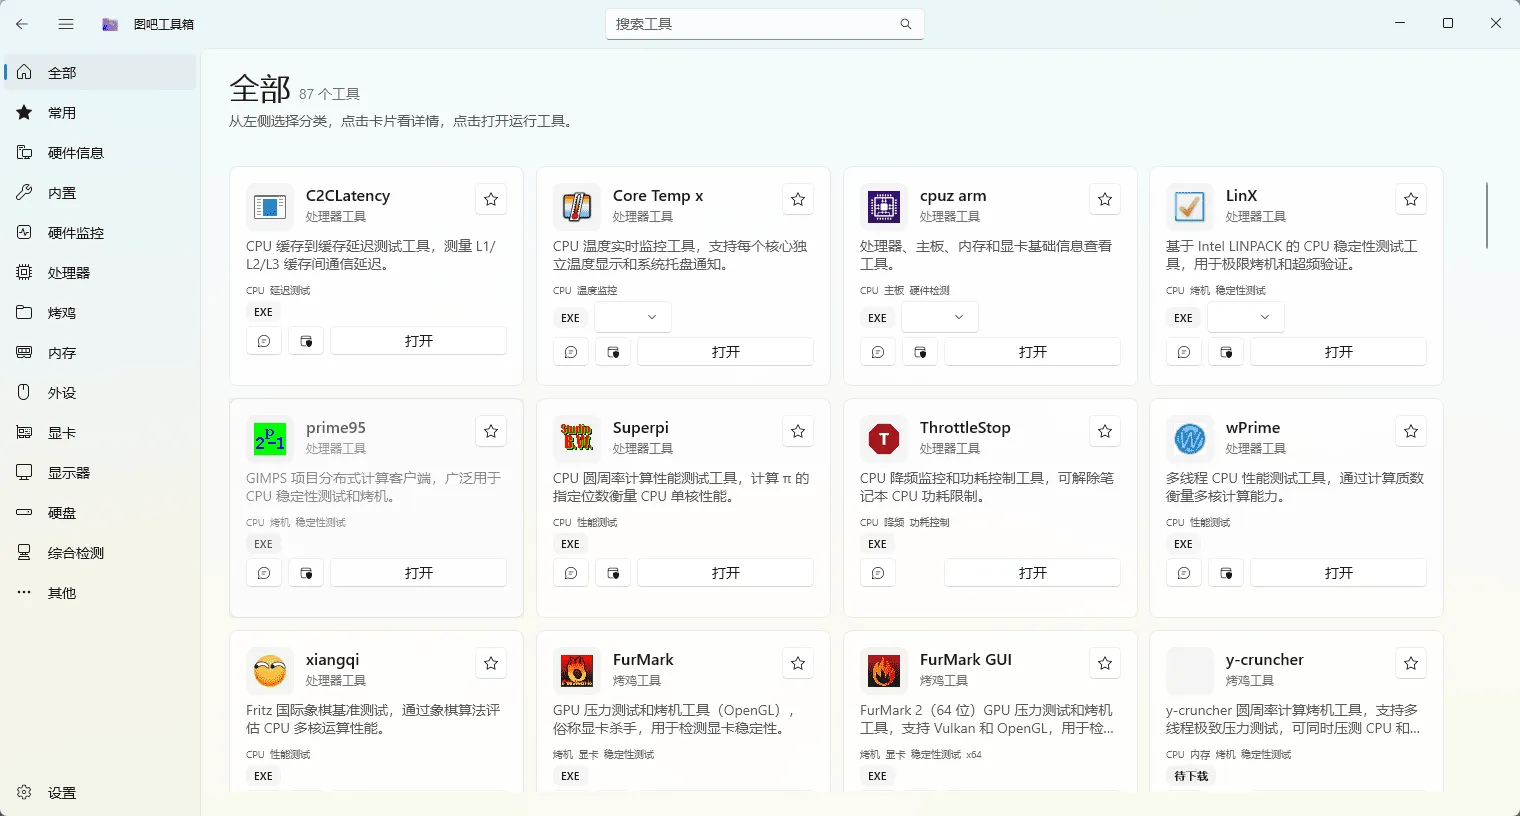Select the 综合检测 category
Image resolution: width=1520 pixels, height=816 pixels.
point(100,552)
